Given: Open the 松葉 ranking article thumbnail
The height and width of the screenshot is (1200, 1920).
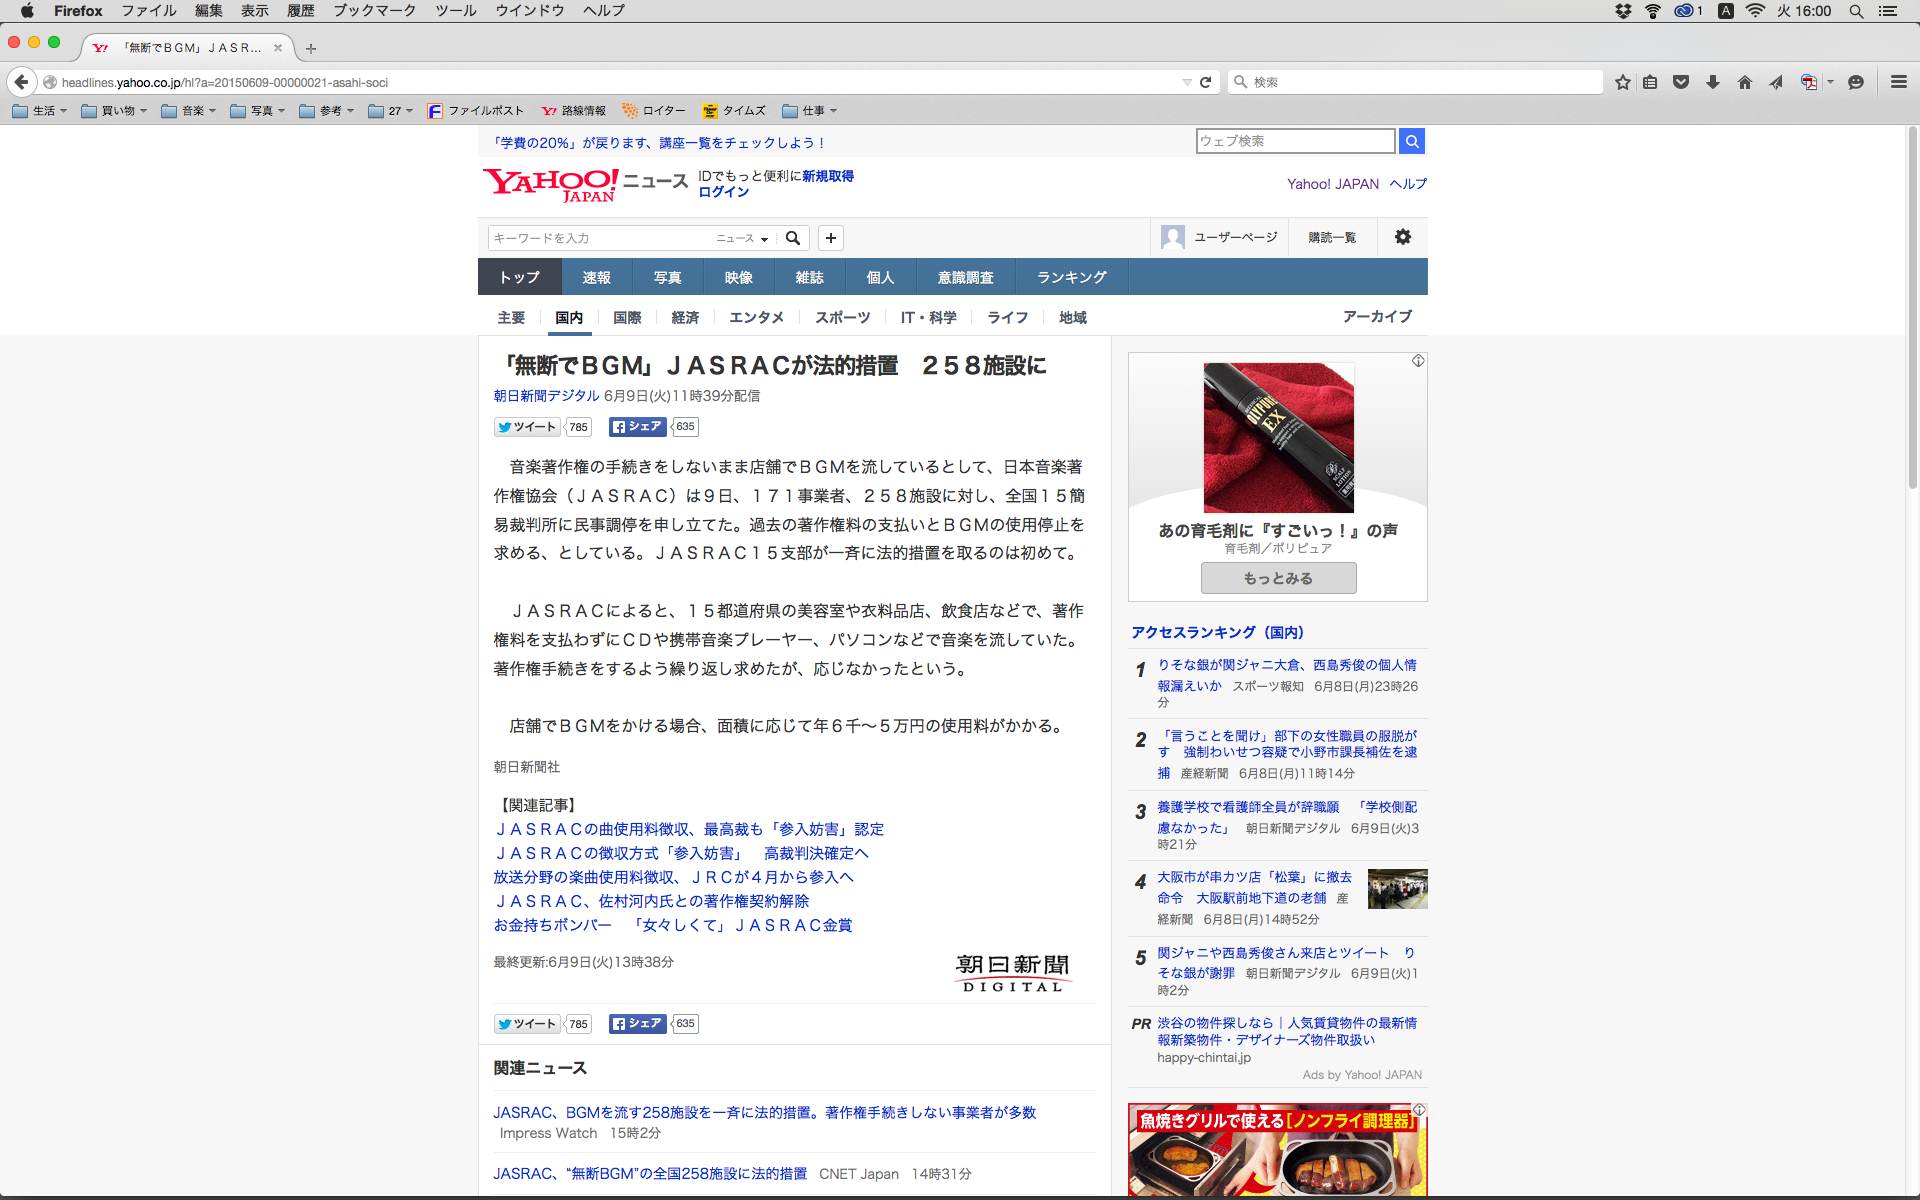Looking at the screenshot, I should tap(1397, 889).
